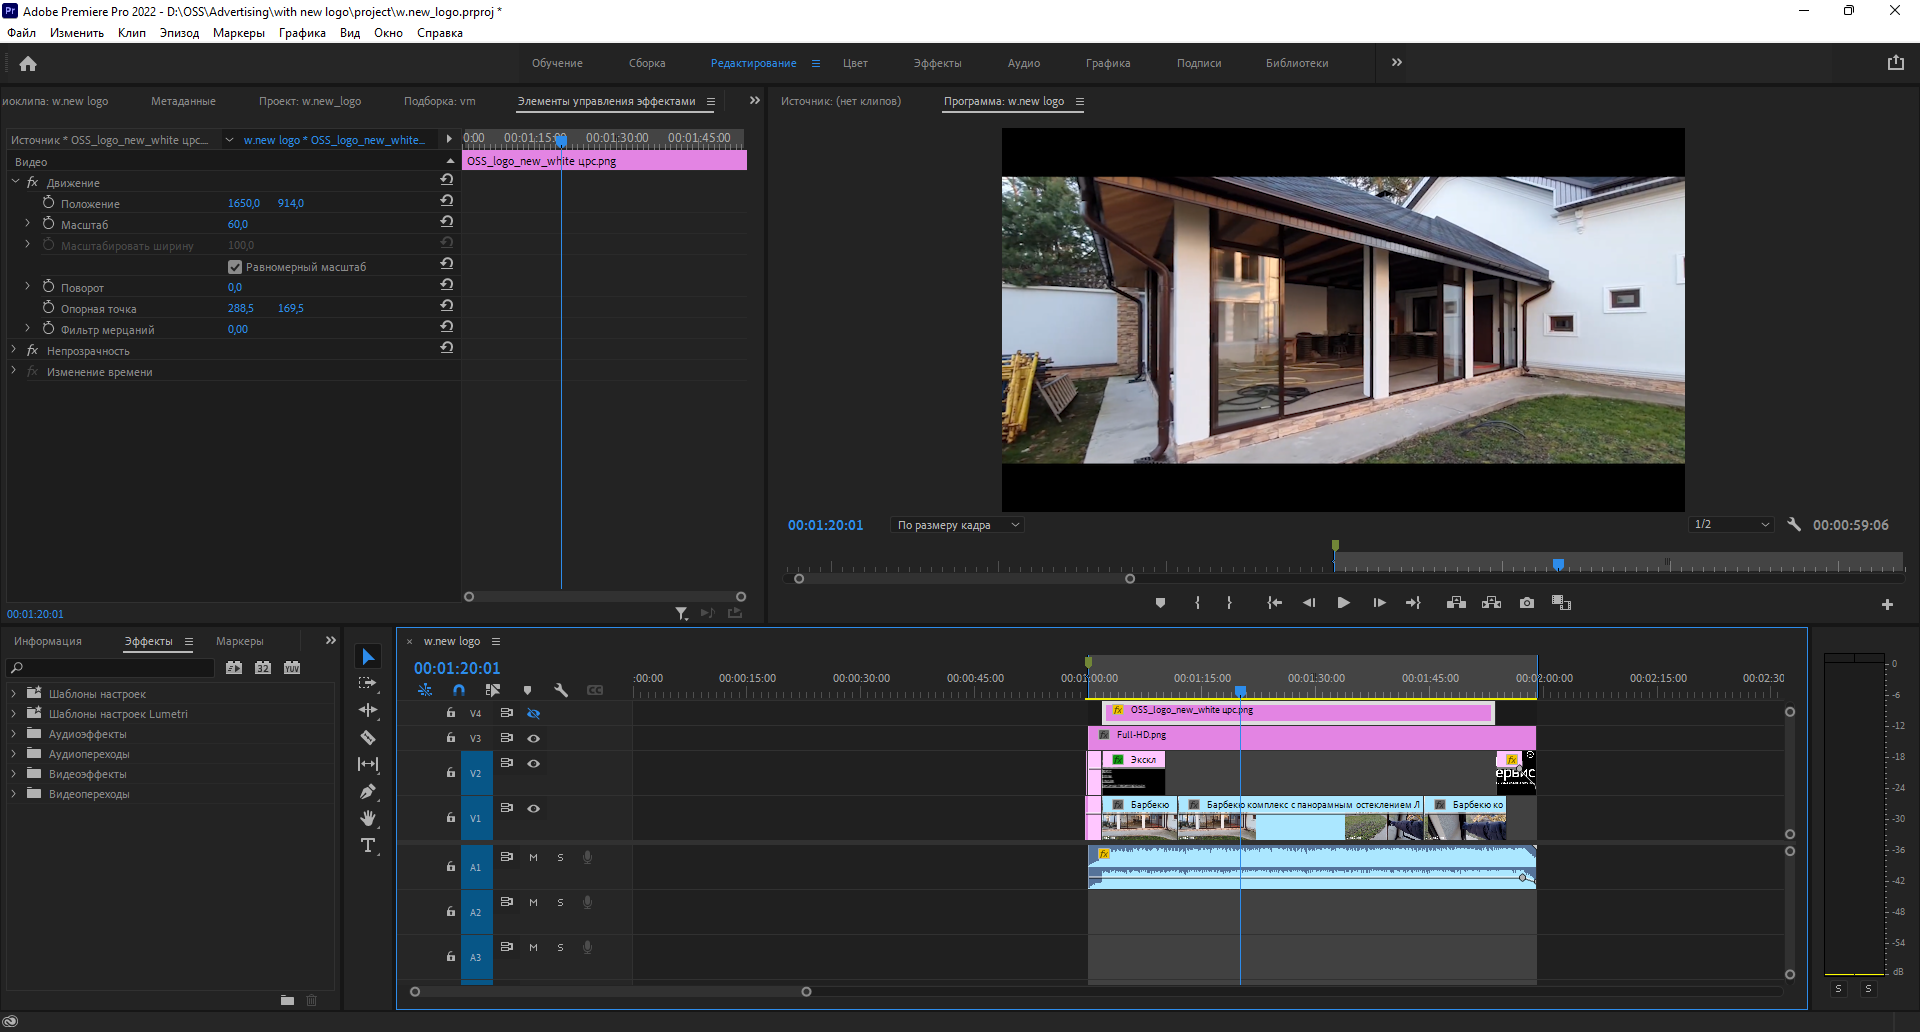1920x1032 pixels.
Task: Select the Pen tool in the tools panel
Action: click(x=368, y=792)
